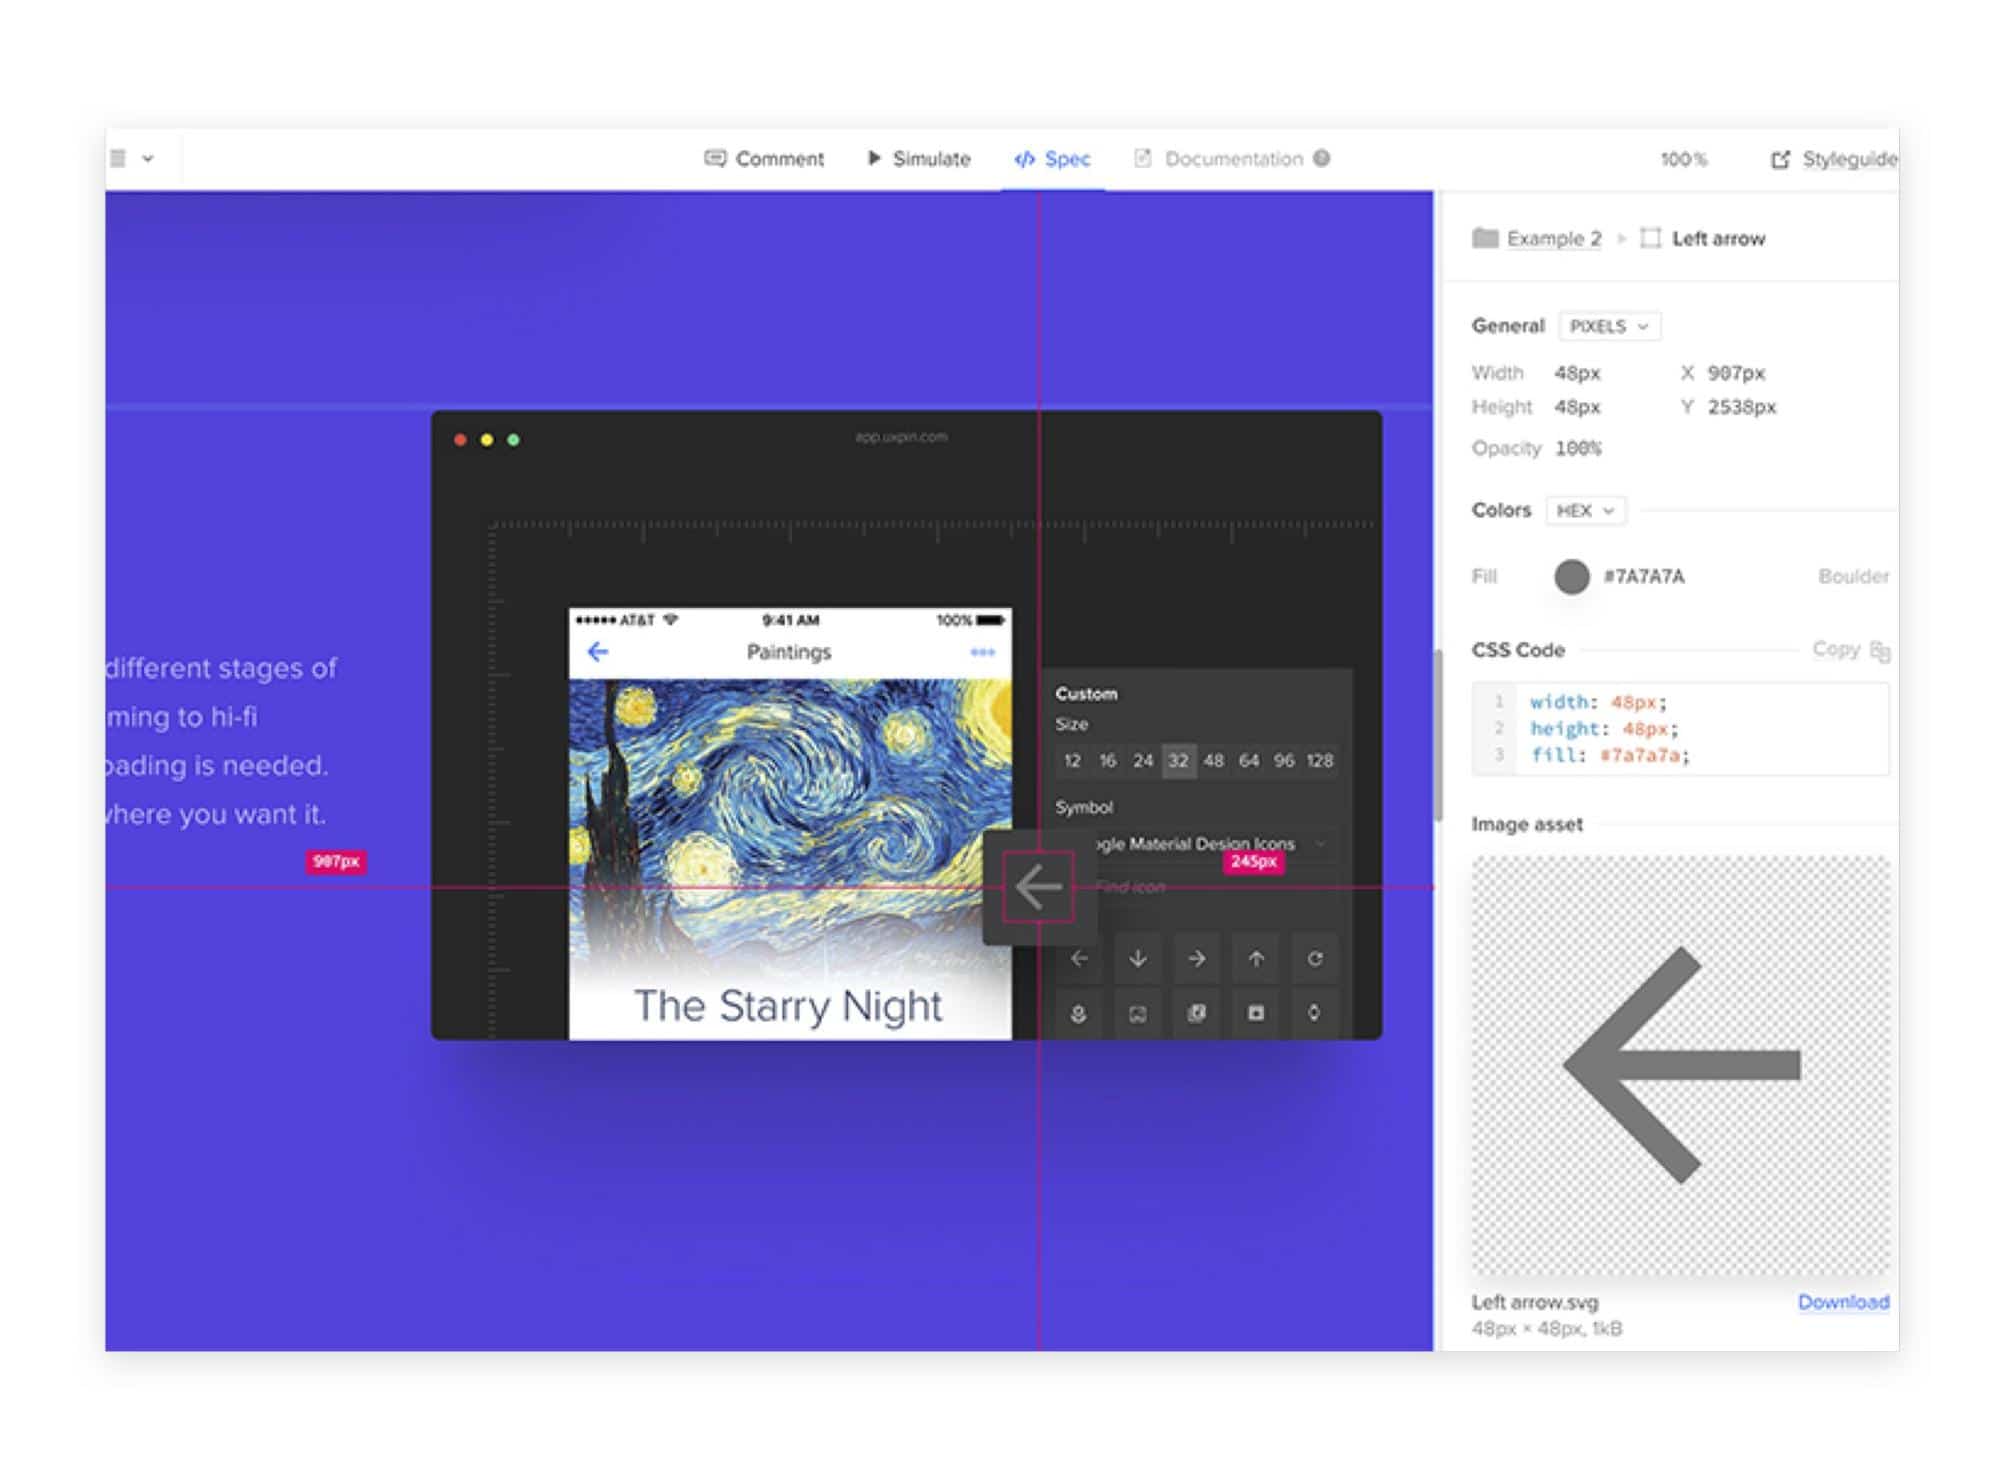Switch to Comment mode

point(764,158)
